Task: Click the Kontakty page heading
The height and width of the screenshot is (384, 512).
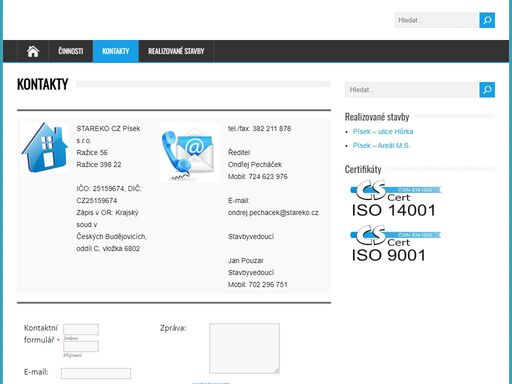Action: (43, 84)
